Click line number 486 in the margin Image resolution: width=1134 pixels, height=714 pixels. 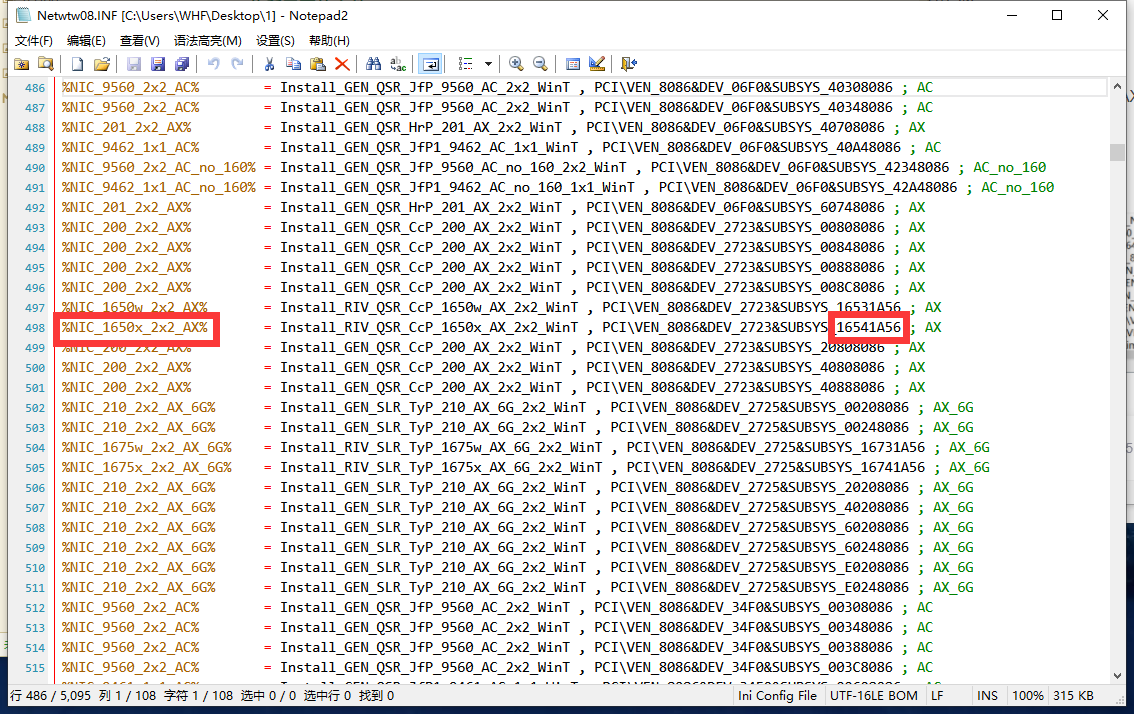pos(35,88)
